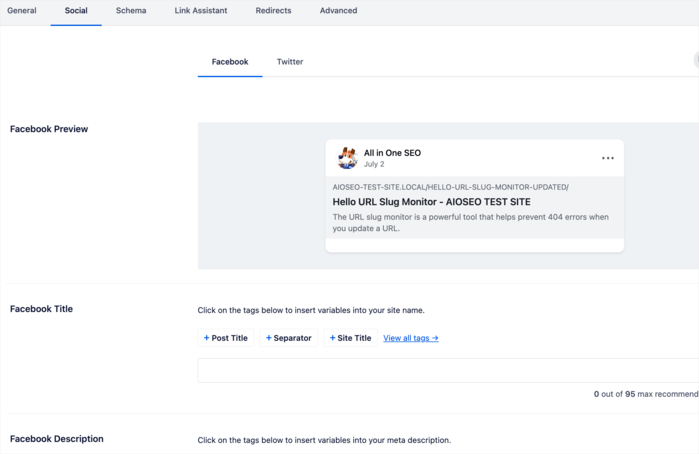Insert the Site Title tag
699x454 pixels.
(x=350, y=338)
